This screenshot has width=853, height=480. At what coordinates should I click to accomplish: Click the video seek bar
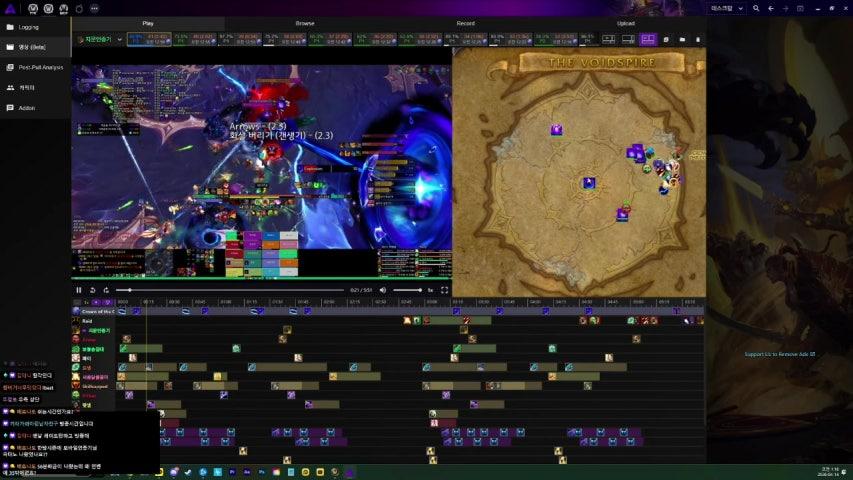230,290
